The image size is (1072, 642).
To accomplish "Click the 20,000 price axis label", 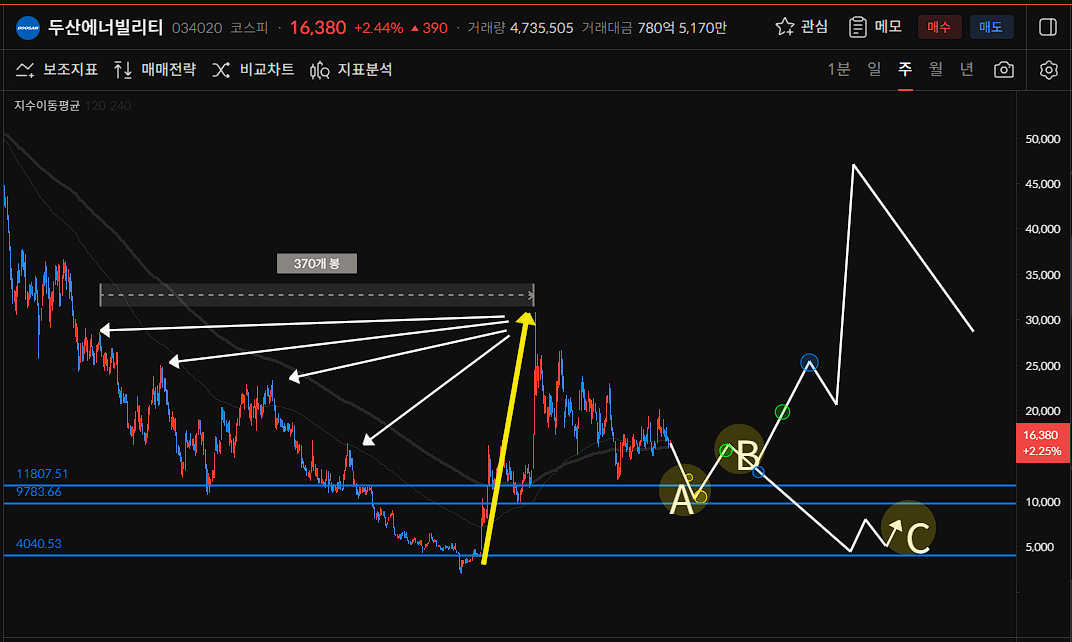I will 1043,411.
